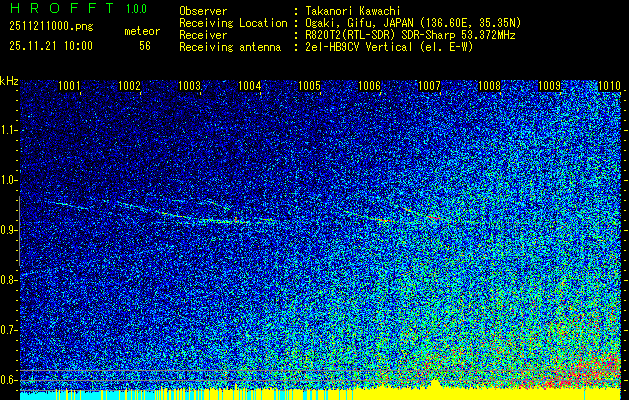The width and height of the screenshot is (629, 400).
Task: Click the 2el-HB9CV Vertical antenna value
Action: pos(389,47)
